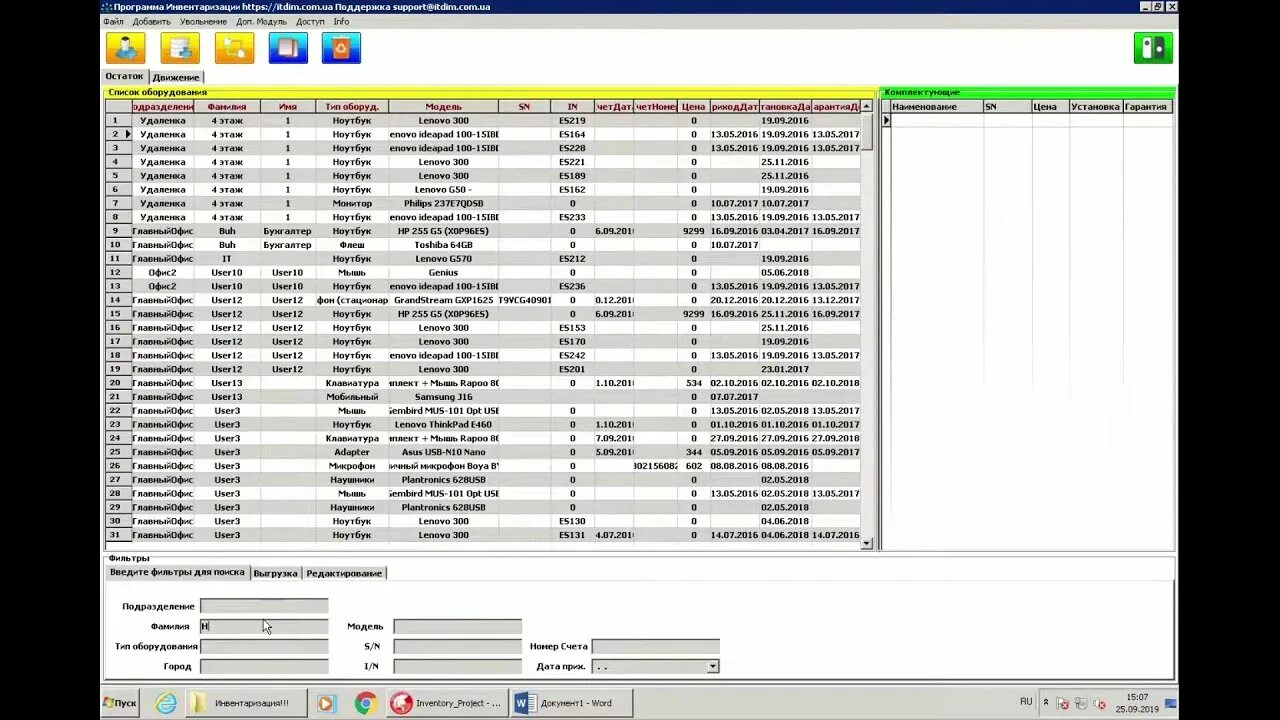Viewport: 1280px width, 720px height.
Task: Click the orange recycle bin toolbar icon
Action: tap(341, 48)
